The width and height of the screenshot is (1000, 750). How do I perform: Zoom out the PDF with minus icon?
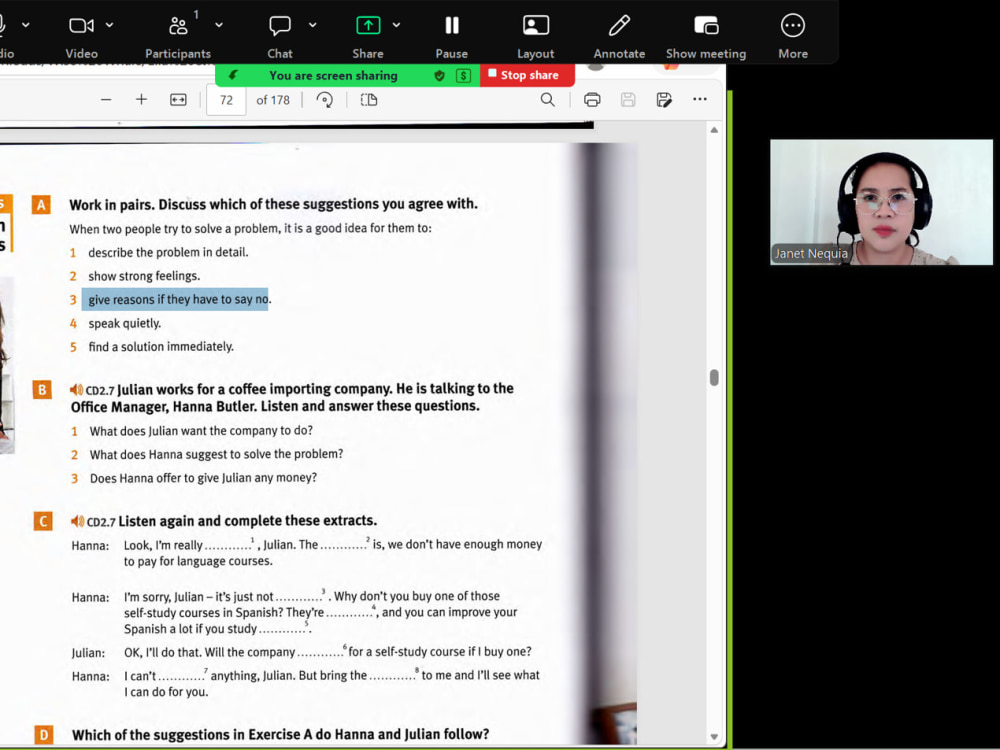pyautogui.click(x=106, y=99)
